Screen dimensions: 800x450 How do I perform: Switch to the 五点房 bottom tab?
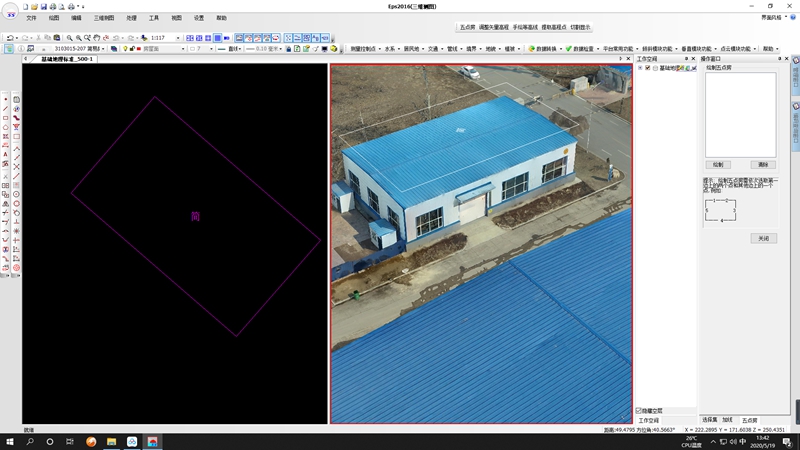click(x=749, y=420)
